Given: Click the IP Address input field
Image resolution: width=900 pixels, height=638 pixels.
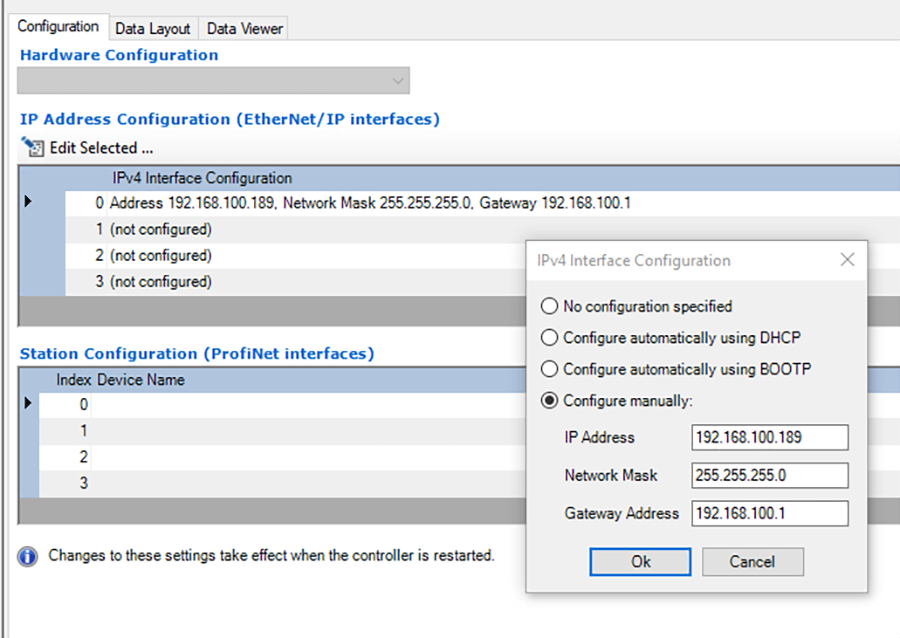Looking at the screenshot, I should click(x=769, y=437).
